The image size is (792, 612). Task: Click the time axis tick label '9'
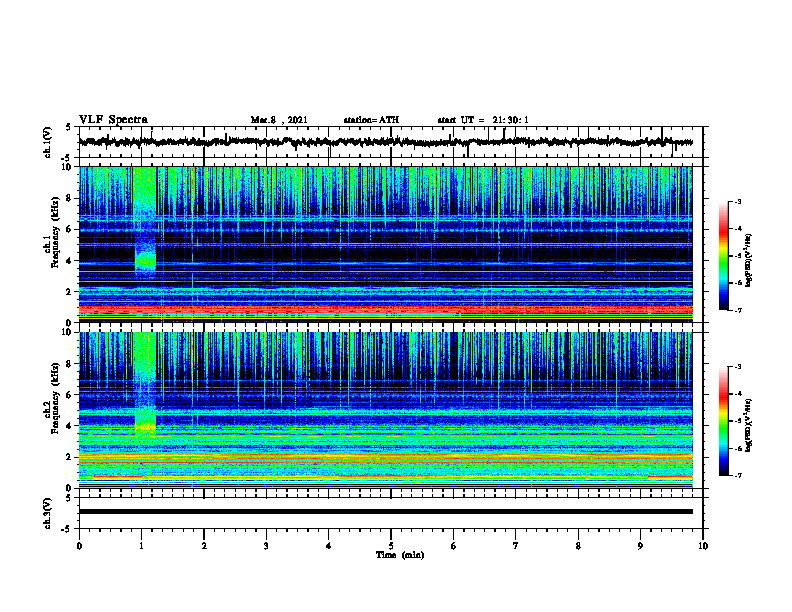click(640, 546)
